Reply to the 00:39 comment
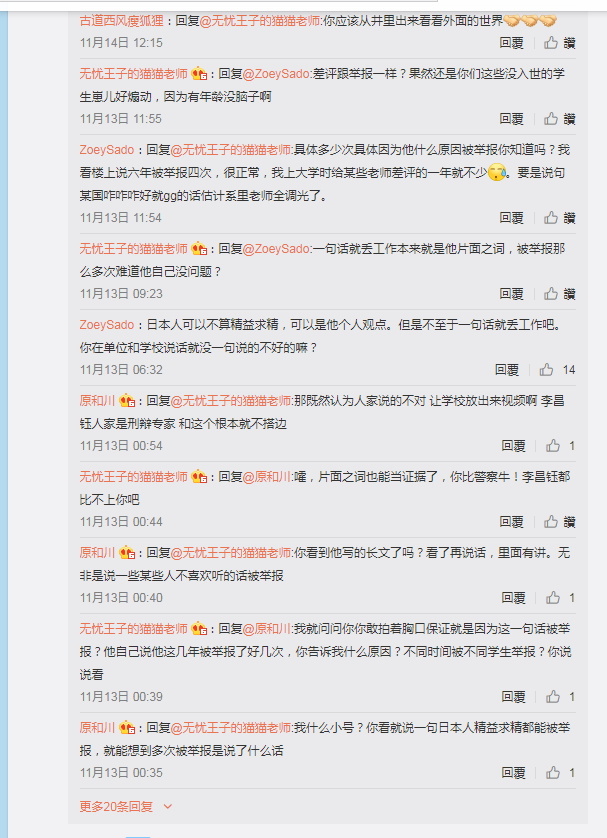607x838 pixels. tap(513, 697)
